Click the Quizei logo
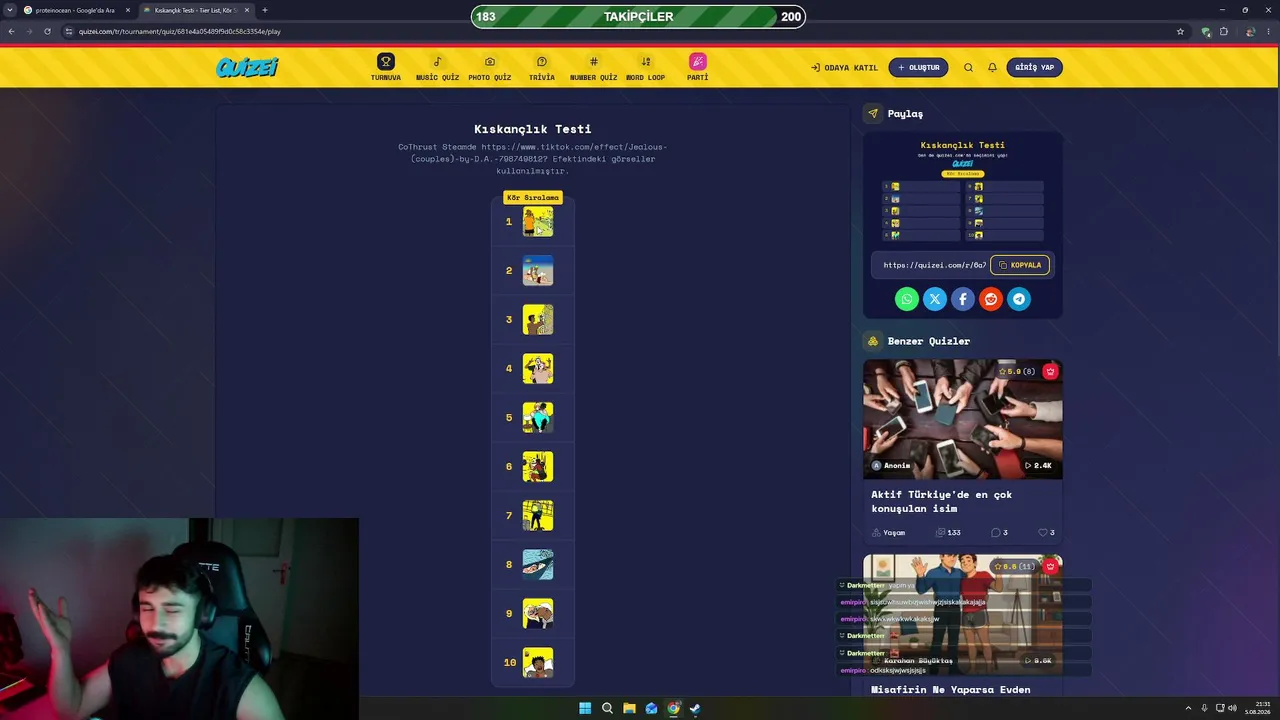The height and width of the screenshot is (720, 1280). click(x=247, y=67)
